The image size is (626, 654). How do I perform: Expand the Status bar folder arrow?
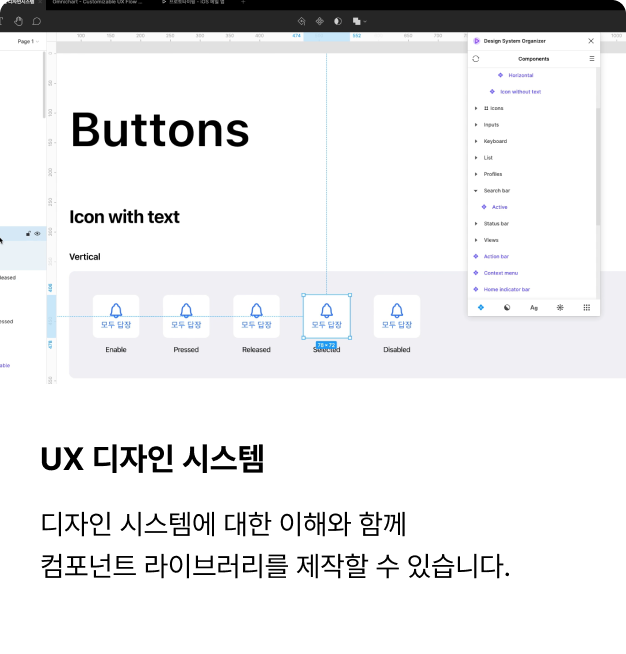tap(476, 224)
